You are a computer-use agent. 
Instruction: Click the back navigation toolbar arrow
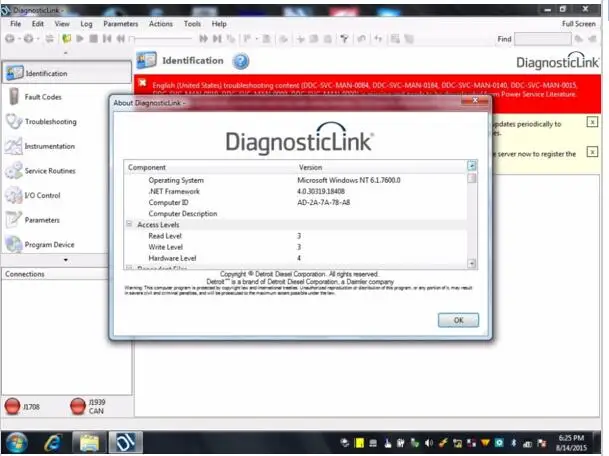tap(10, 38)
